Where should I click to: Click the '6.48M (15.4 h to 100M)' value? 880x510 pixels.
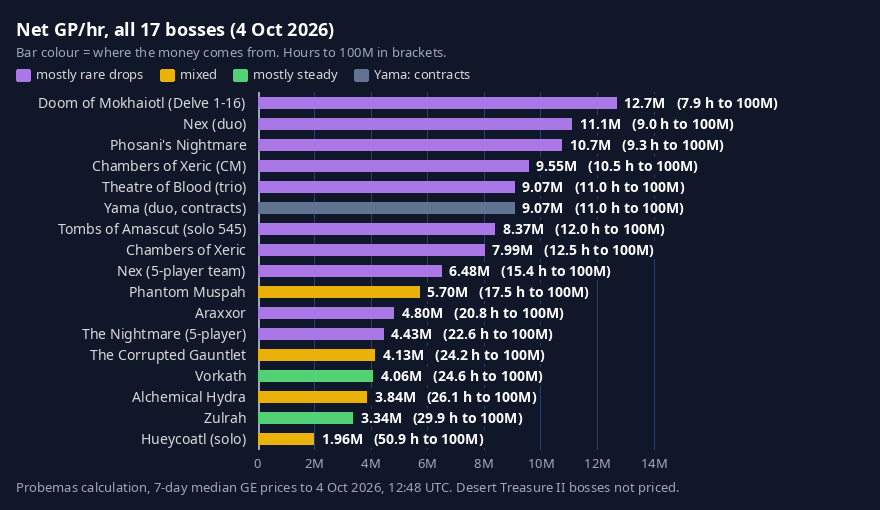530,271
